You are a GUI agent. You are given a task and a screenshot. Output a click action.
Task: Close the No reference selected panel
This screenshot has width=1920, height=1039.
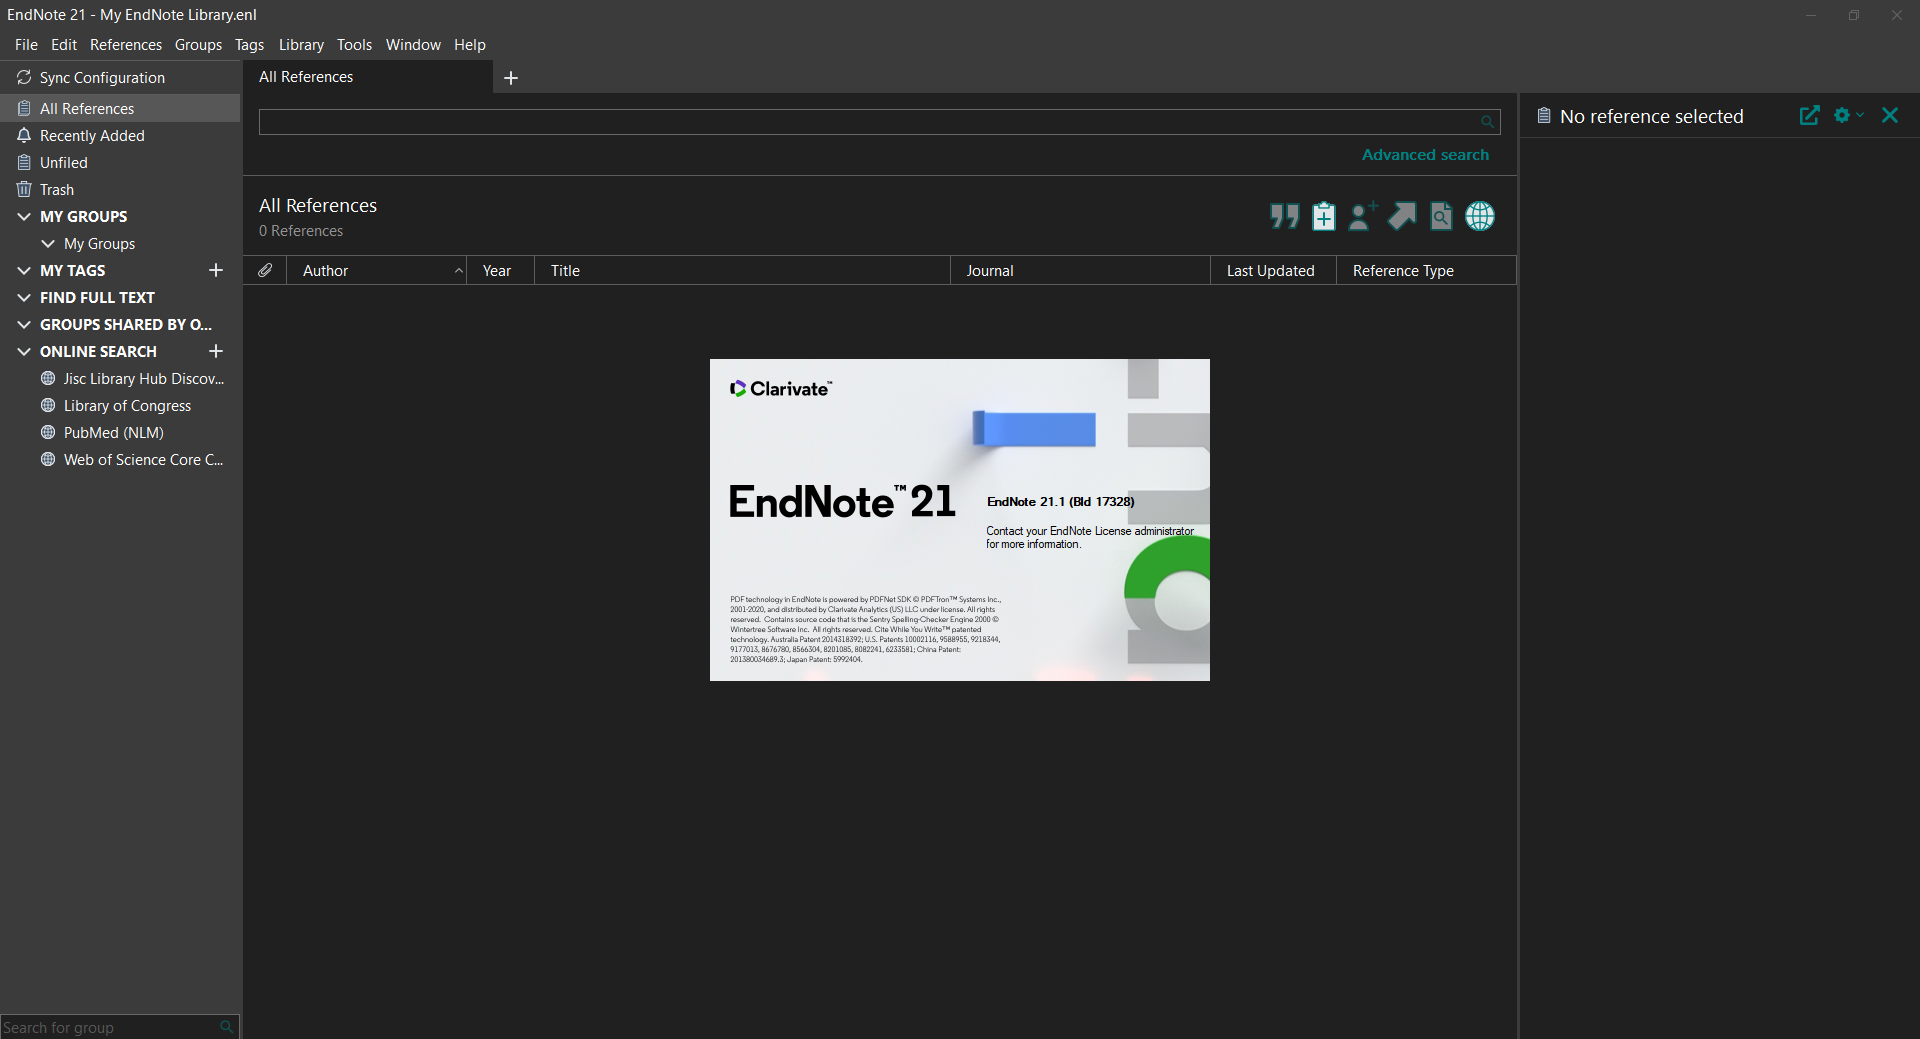coord(1890,116)
